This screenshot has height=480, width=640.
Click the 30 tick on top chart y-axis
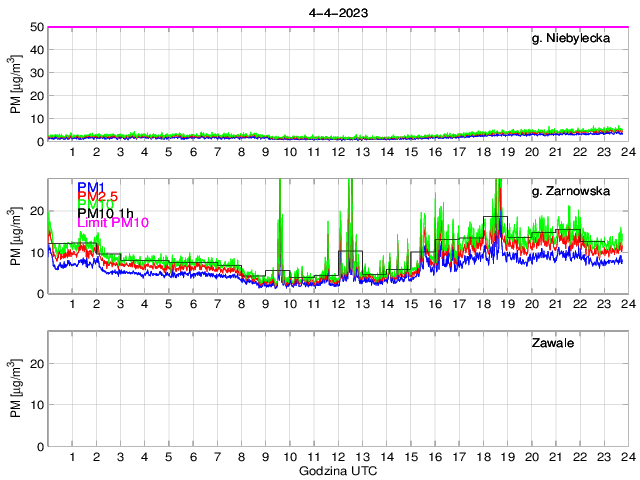(x=34, y=73)
